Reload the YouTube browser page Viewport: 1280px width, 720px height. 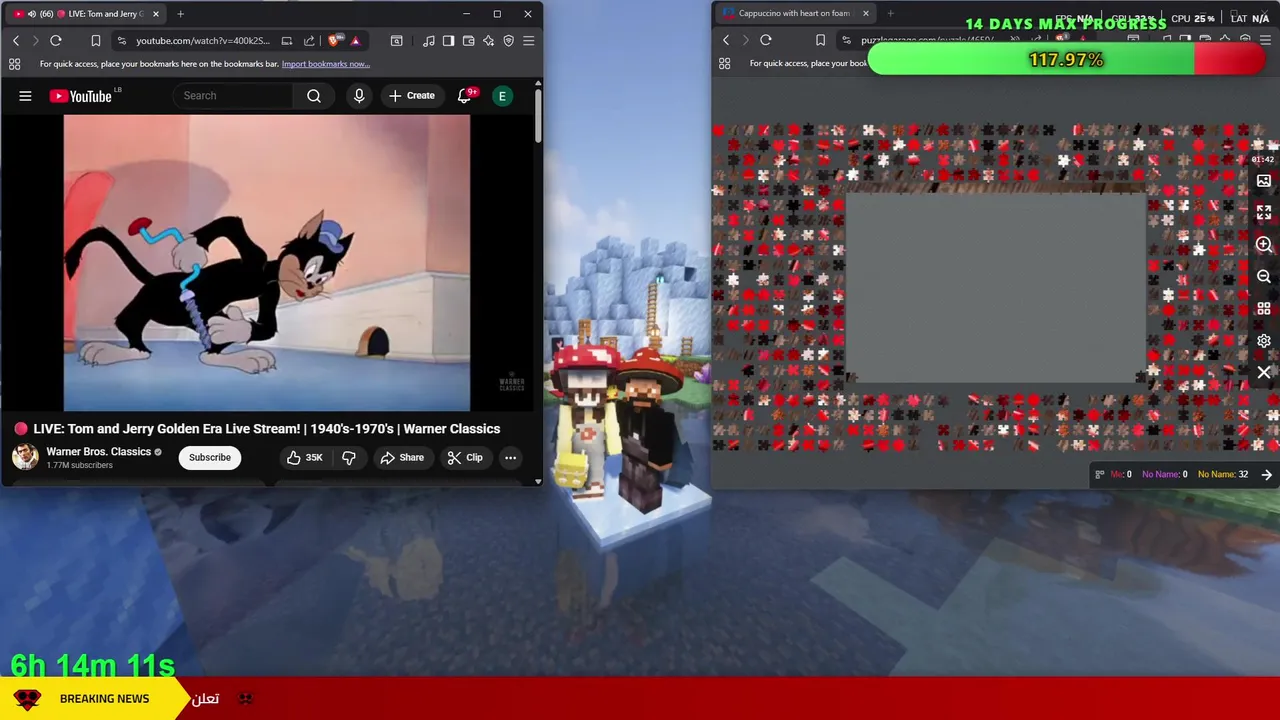(56, 41)
